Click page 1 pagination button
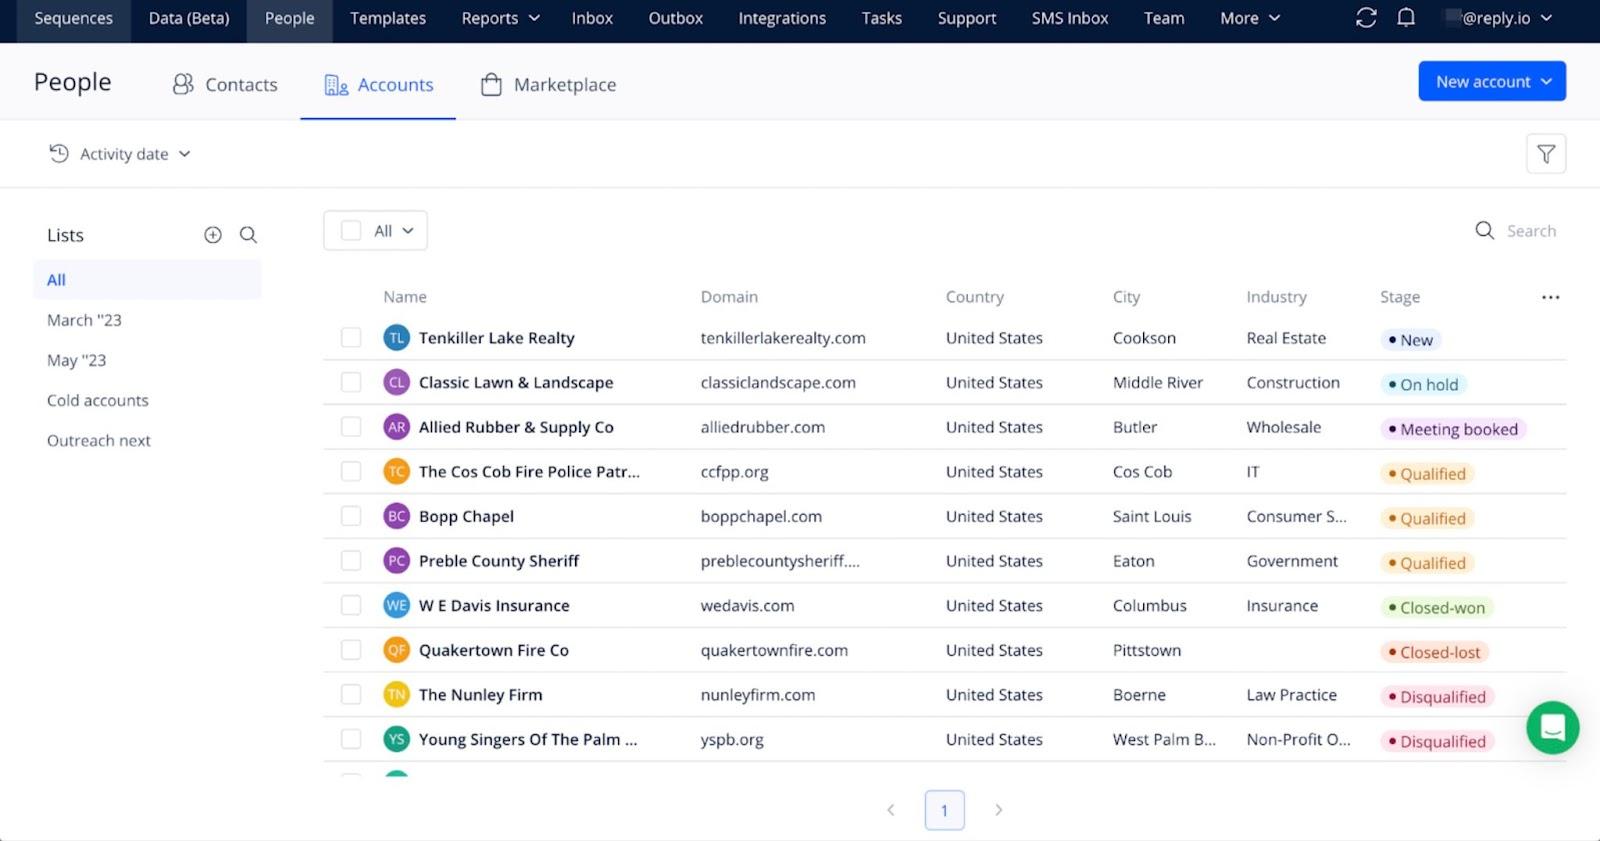Screen dimensions: 1600x841 click(x=944, y=810)
